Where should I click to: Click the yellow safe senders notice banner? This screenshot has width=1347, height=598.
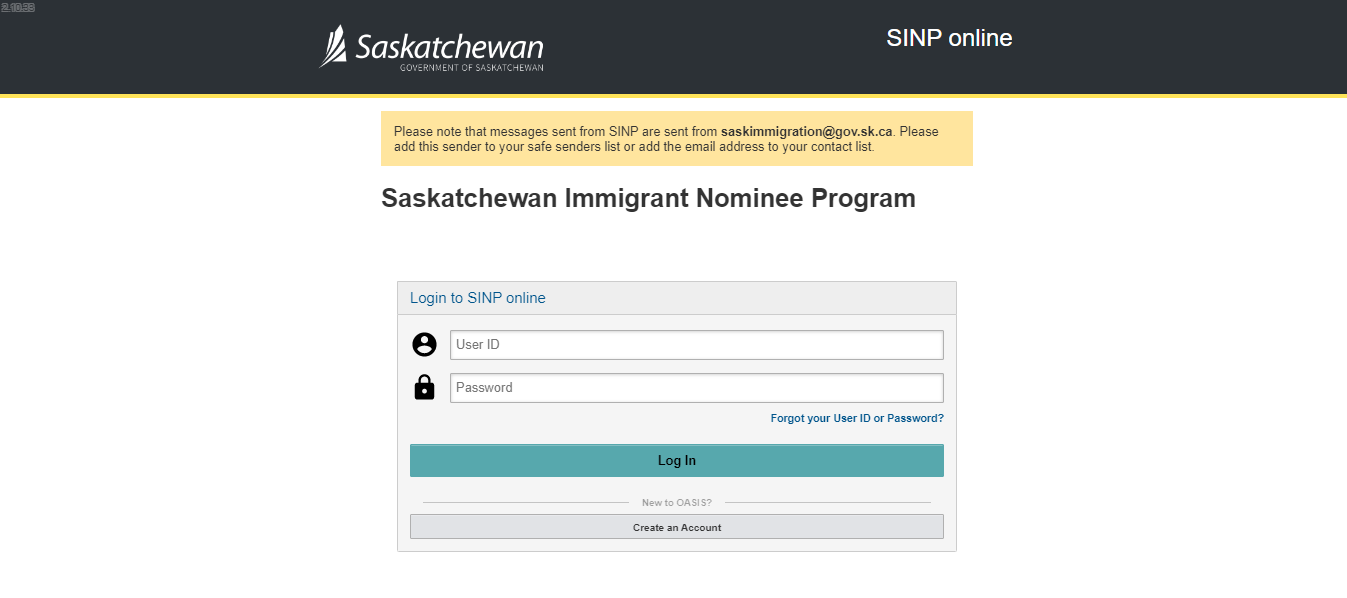(677, 138)
